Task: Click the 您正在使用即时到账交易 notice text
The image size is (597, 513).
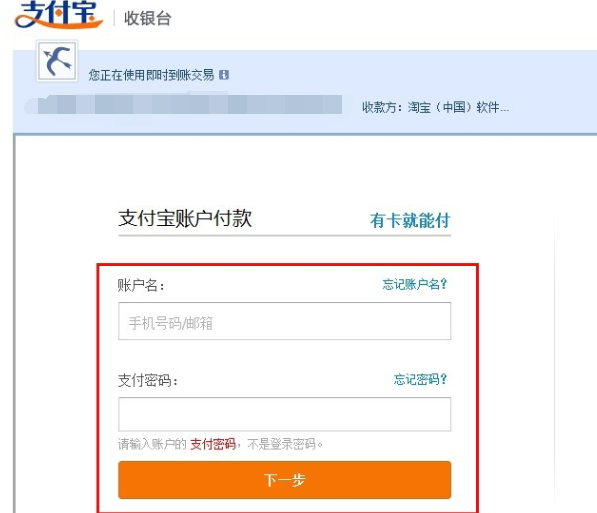Action: click(151, 75)
